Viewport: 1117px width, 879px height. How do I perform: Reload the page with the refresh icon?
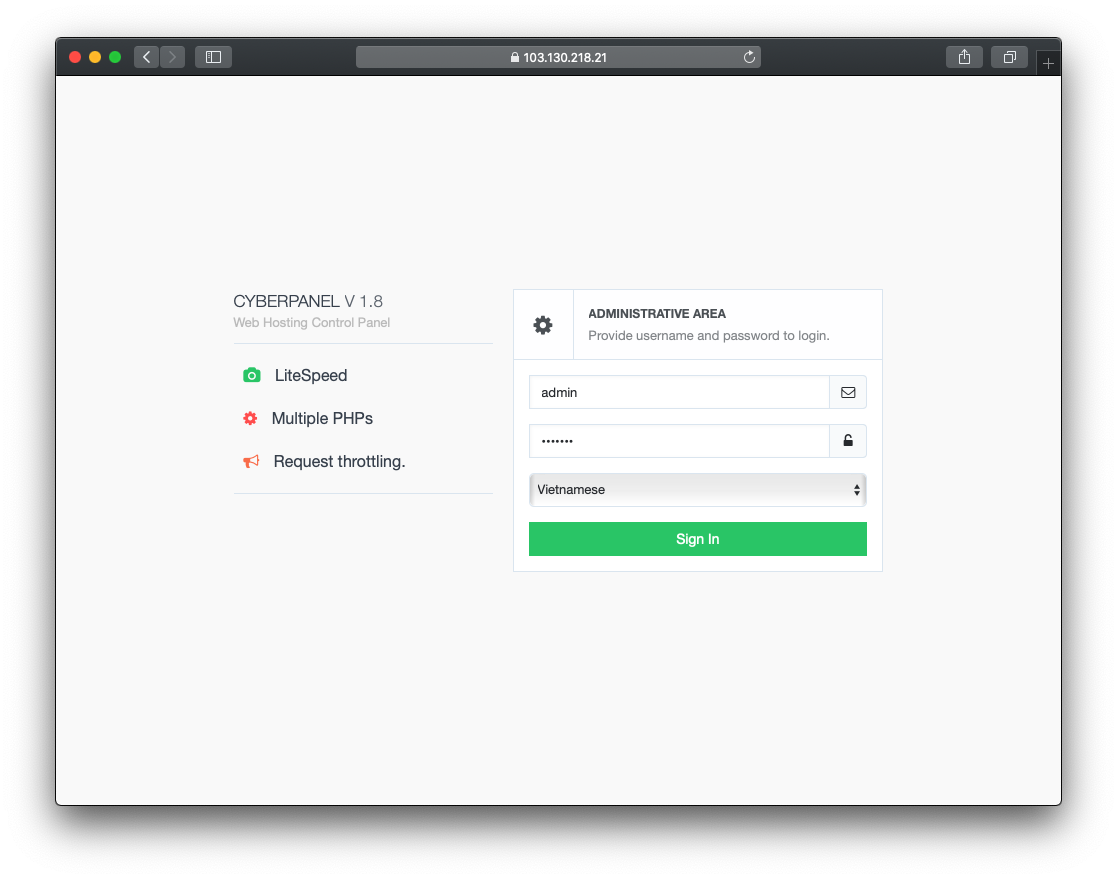coord(749,57)
